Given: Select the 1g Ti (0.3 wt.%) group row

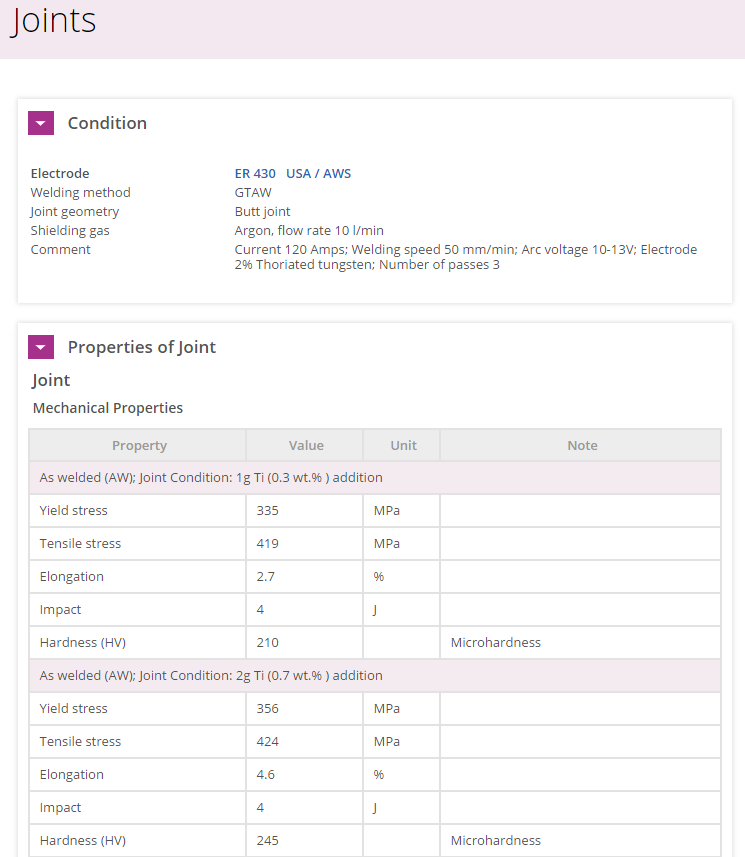Looking at the screenshot, I should pyautogui.click(x=211, y=477).
